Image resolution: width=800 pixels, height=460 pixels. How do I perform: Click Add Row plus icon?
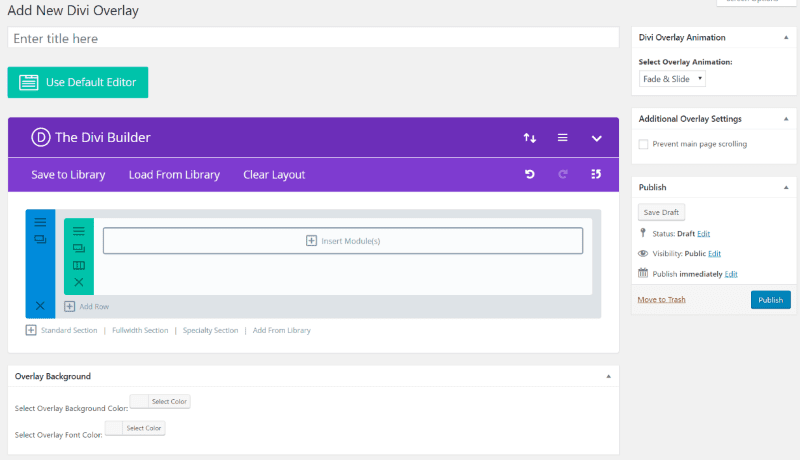(69, 306)
